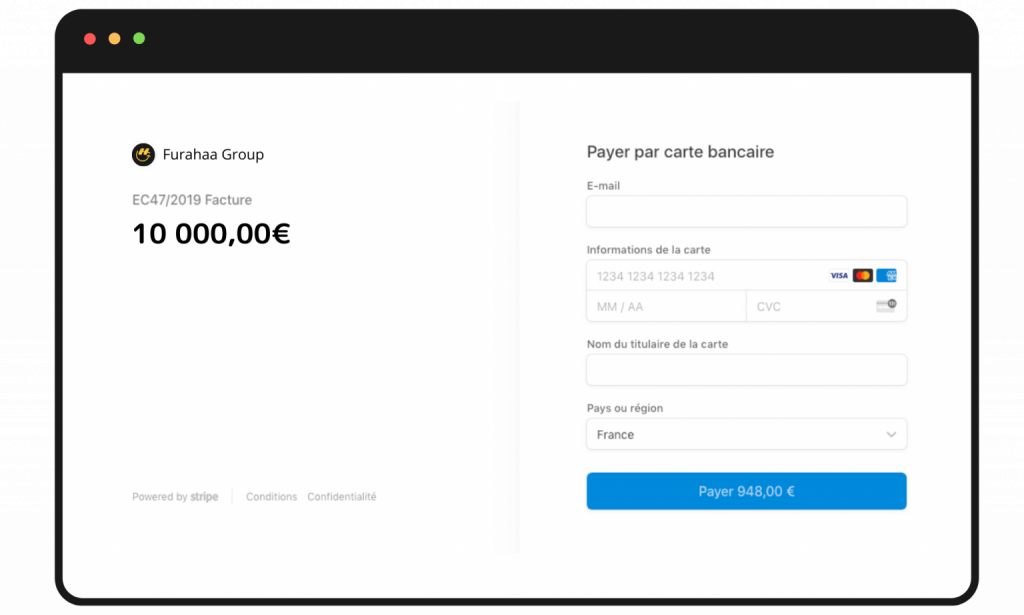The height and width of the screenshot is (615, 1024).
Task: Click the CVC card hint icon
Action: 886,306
